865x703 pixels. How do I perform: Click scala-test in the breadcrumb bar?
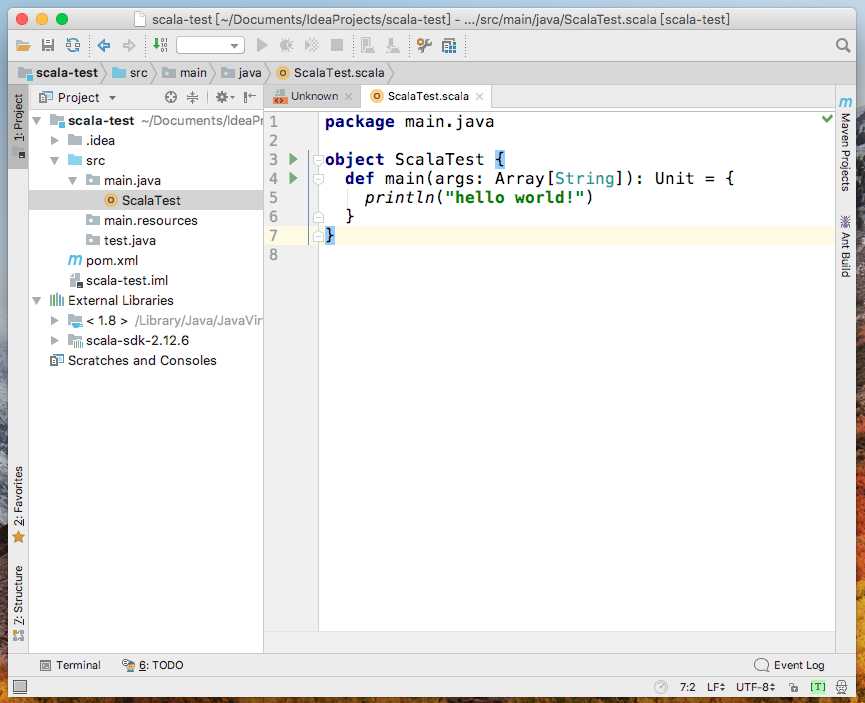point(58,73)
